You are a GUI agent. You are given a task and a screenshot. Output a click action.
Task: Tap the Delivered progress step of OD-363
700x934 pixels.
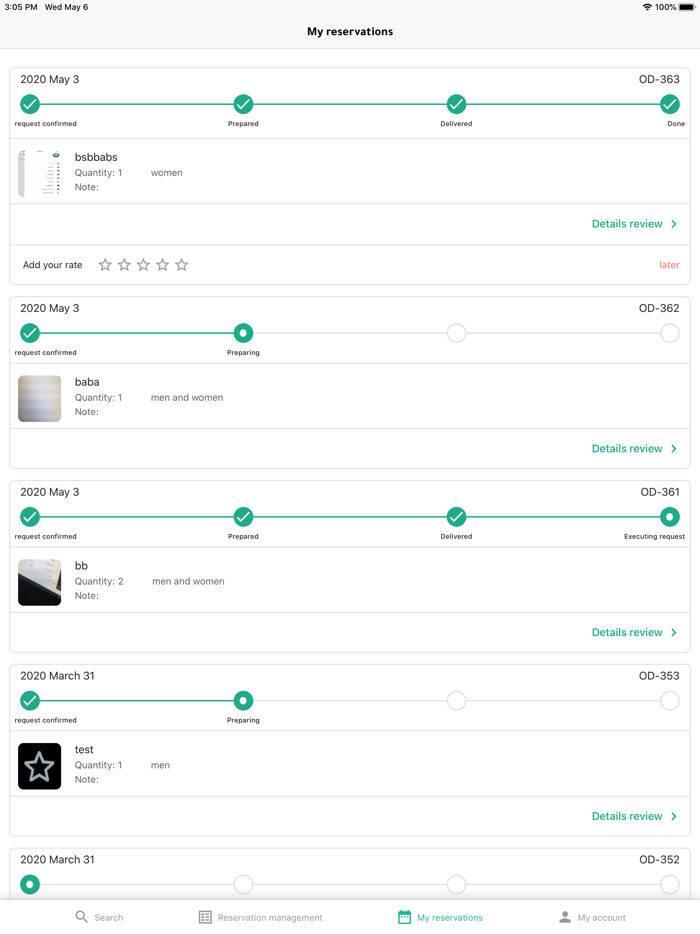[x=456, y=104]
